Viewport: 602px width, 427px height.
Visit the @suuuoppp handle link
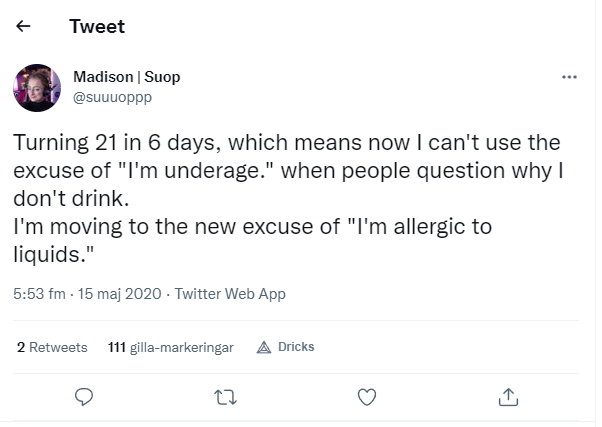pyautogui.click(x=112, y=97)
